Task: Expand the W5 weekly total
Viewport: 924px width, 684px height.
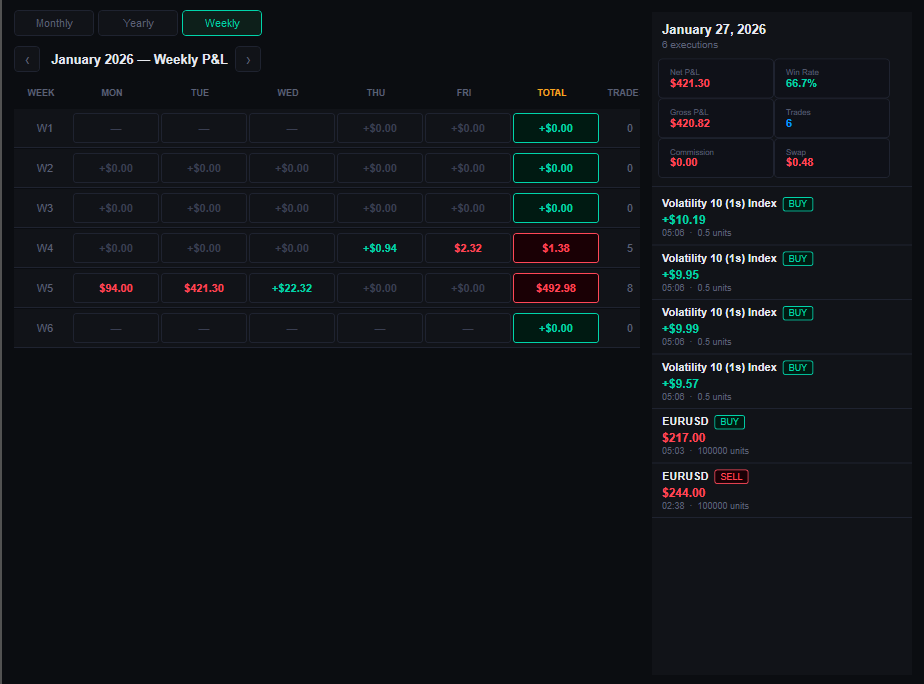Action: pos(556,288)
